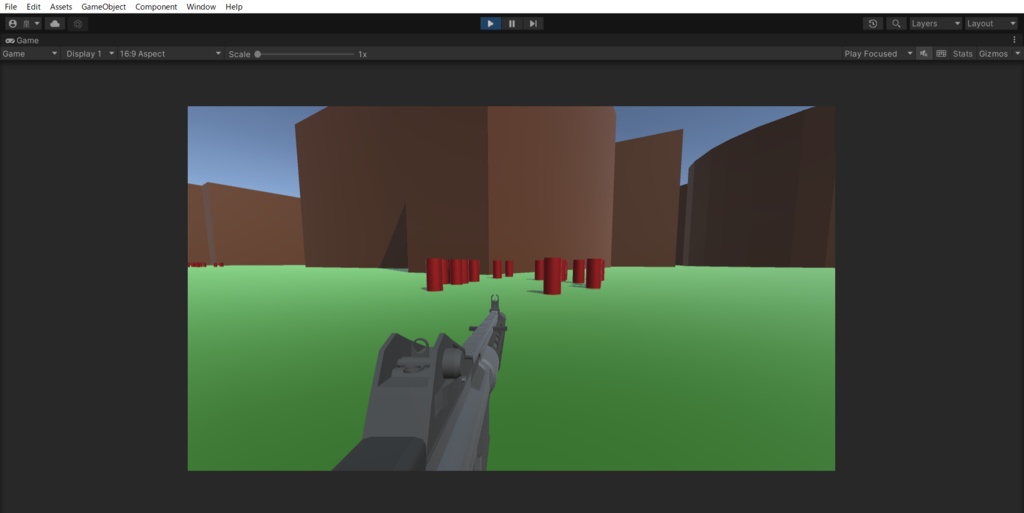Viewport: 1024px width, 513px height.
Task: Click the 1x scale value
Action: (x=362, y=54)
